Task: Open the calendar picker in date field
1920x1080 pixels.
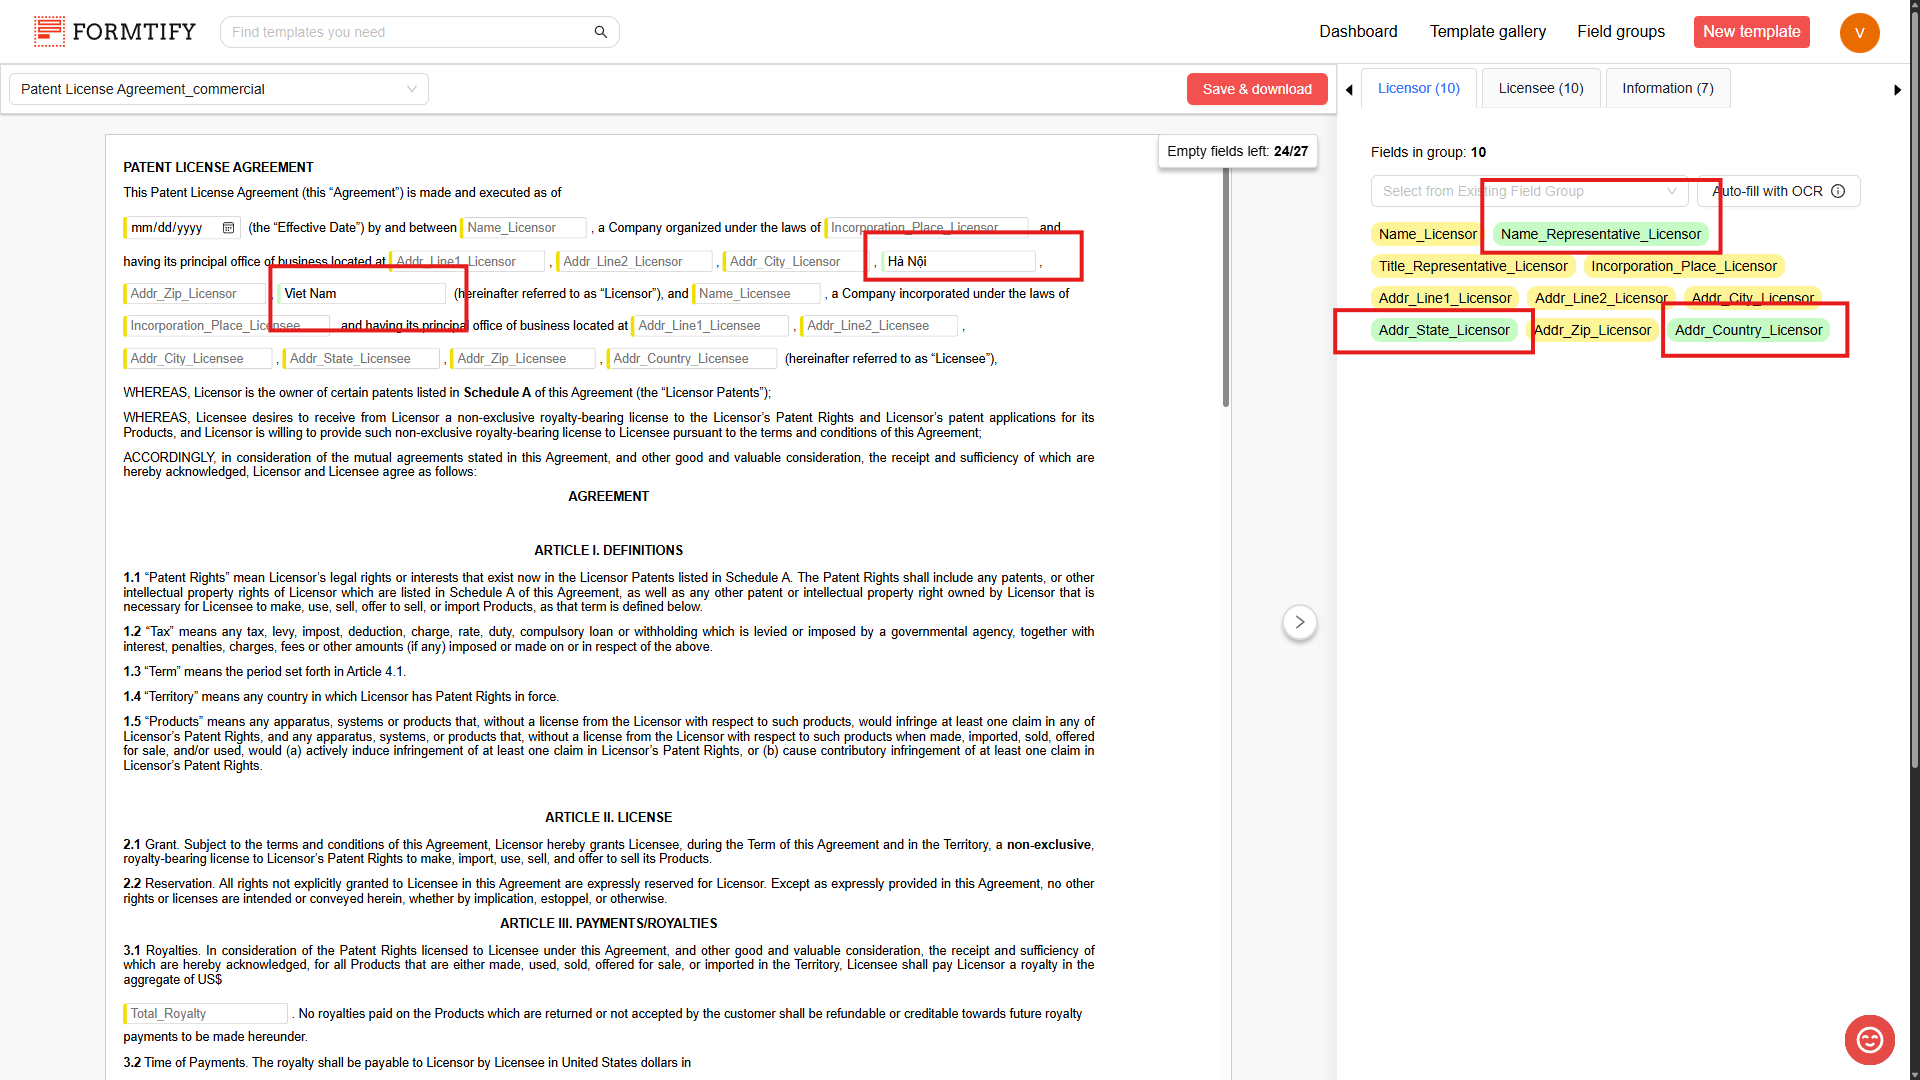Action: pyautogui.click(x=228, y=228)
